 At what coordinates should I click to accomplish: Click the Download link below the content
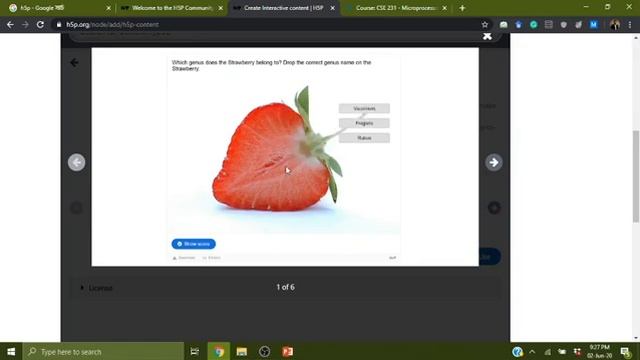click(x=184, y=258)
